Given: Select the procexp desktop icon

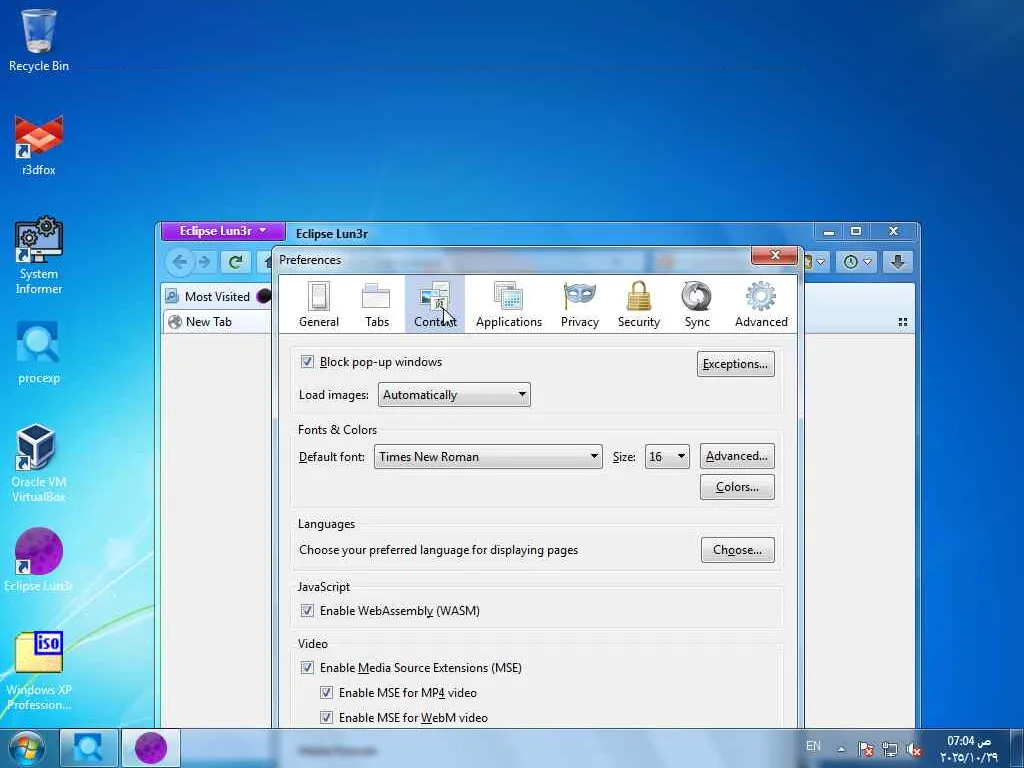Looking at the screenshot, I should point(39,353).
